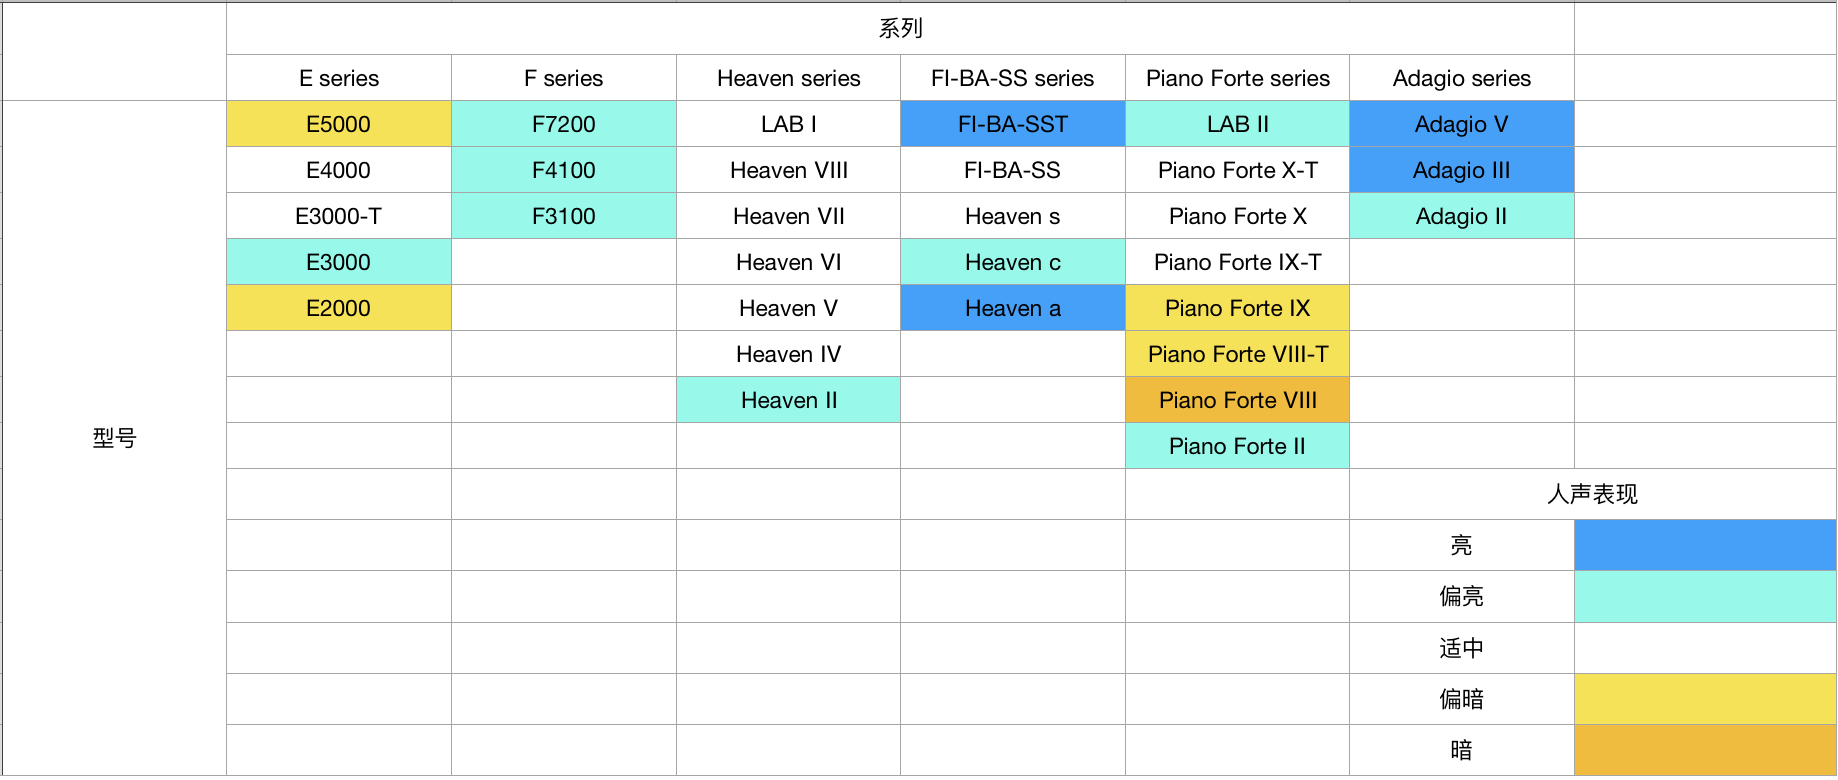1838x780 pixels.
Task: Click the blue swatch beside 亮
Action: tap(1705, 545)
